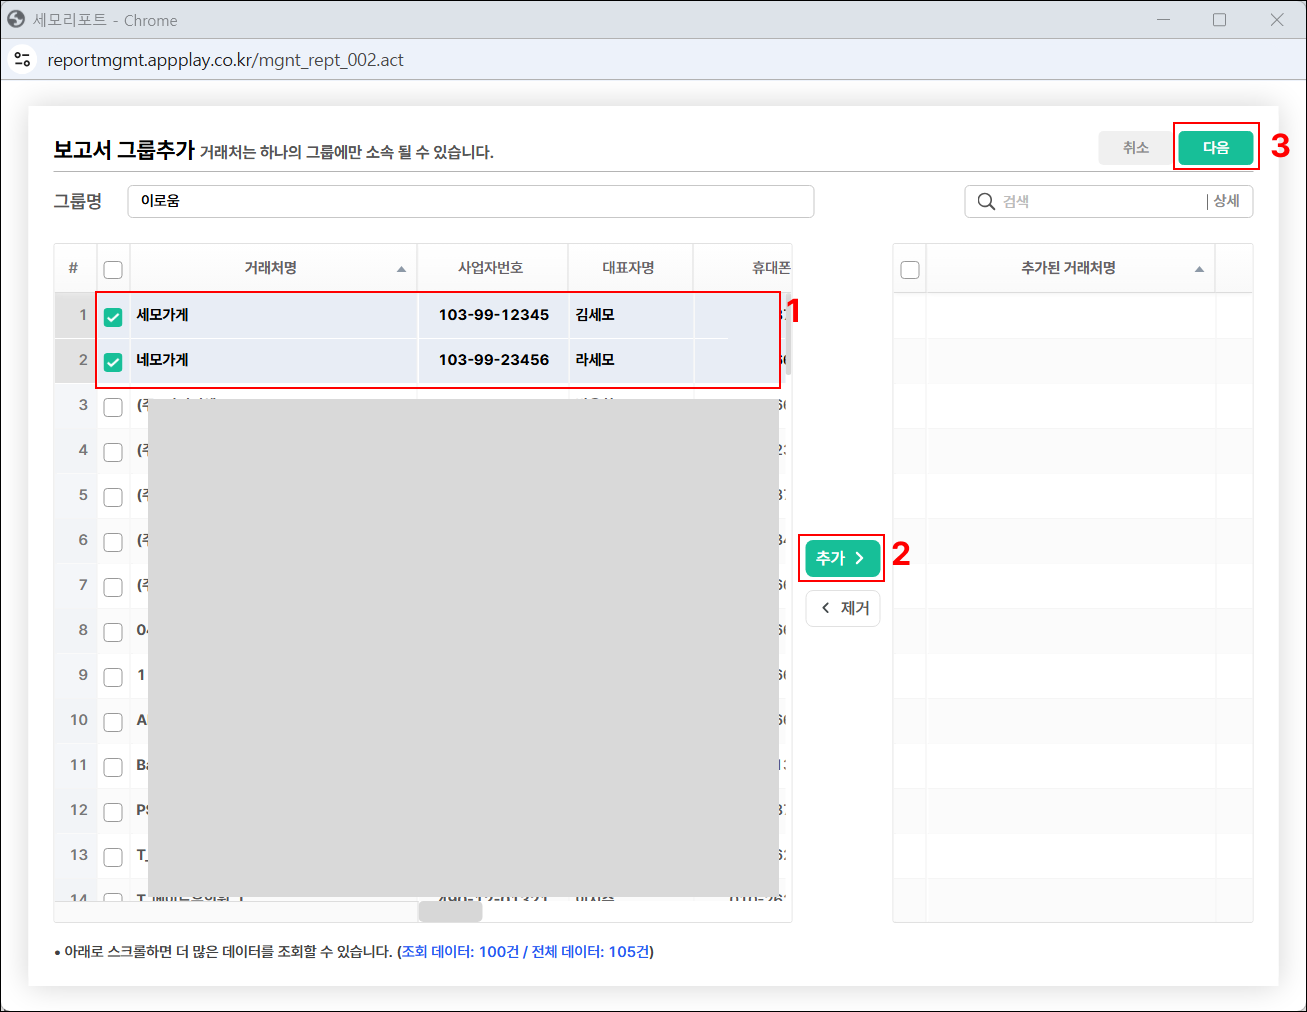This screenshot has height=1012, width=1307.
Task: Click the site info icon in address bar
Action: pyautogui.click(x=23, y=60)
